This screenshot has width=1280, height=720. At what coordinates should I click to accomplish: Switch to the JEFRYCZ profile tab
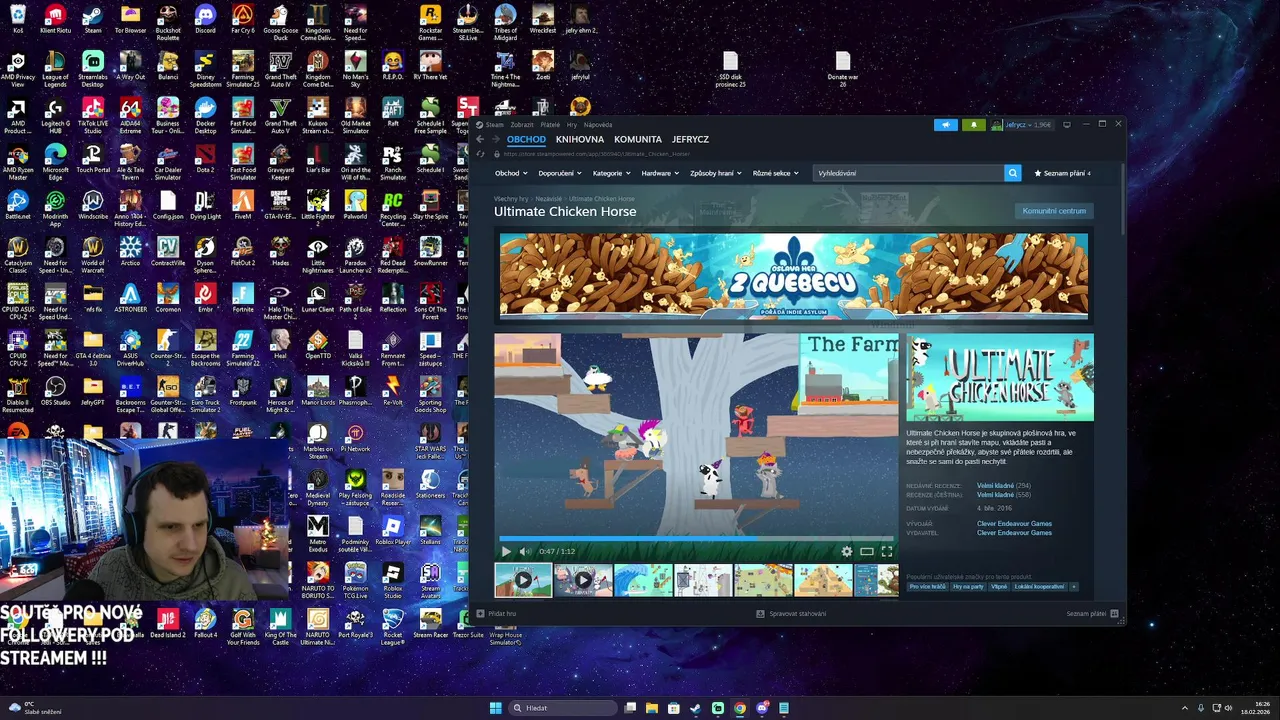pos(691,140)
